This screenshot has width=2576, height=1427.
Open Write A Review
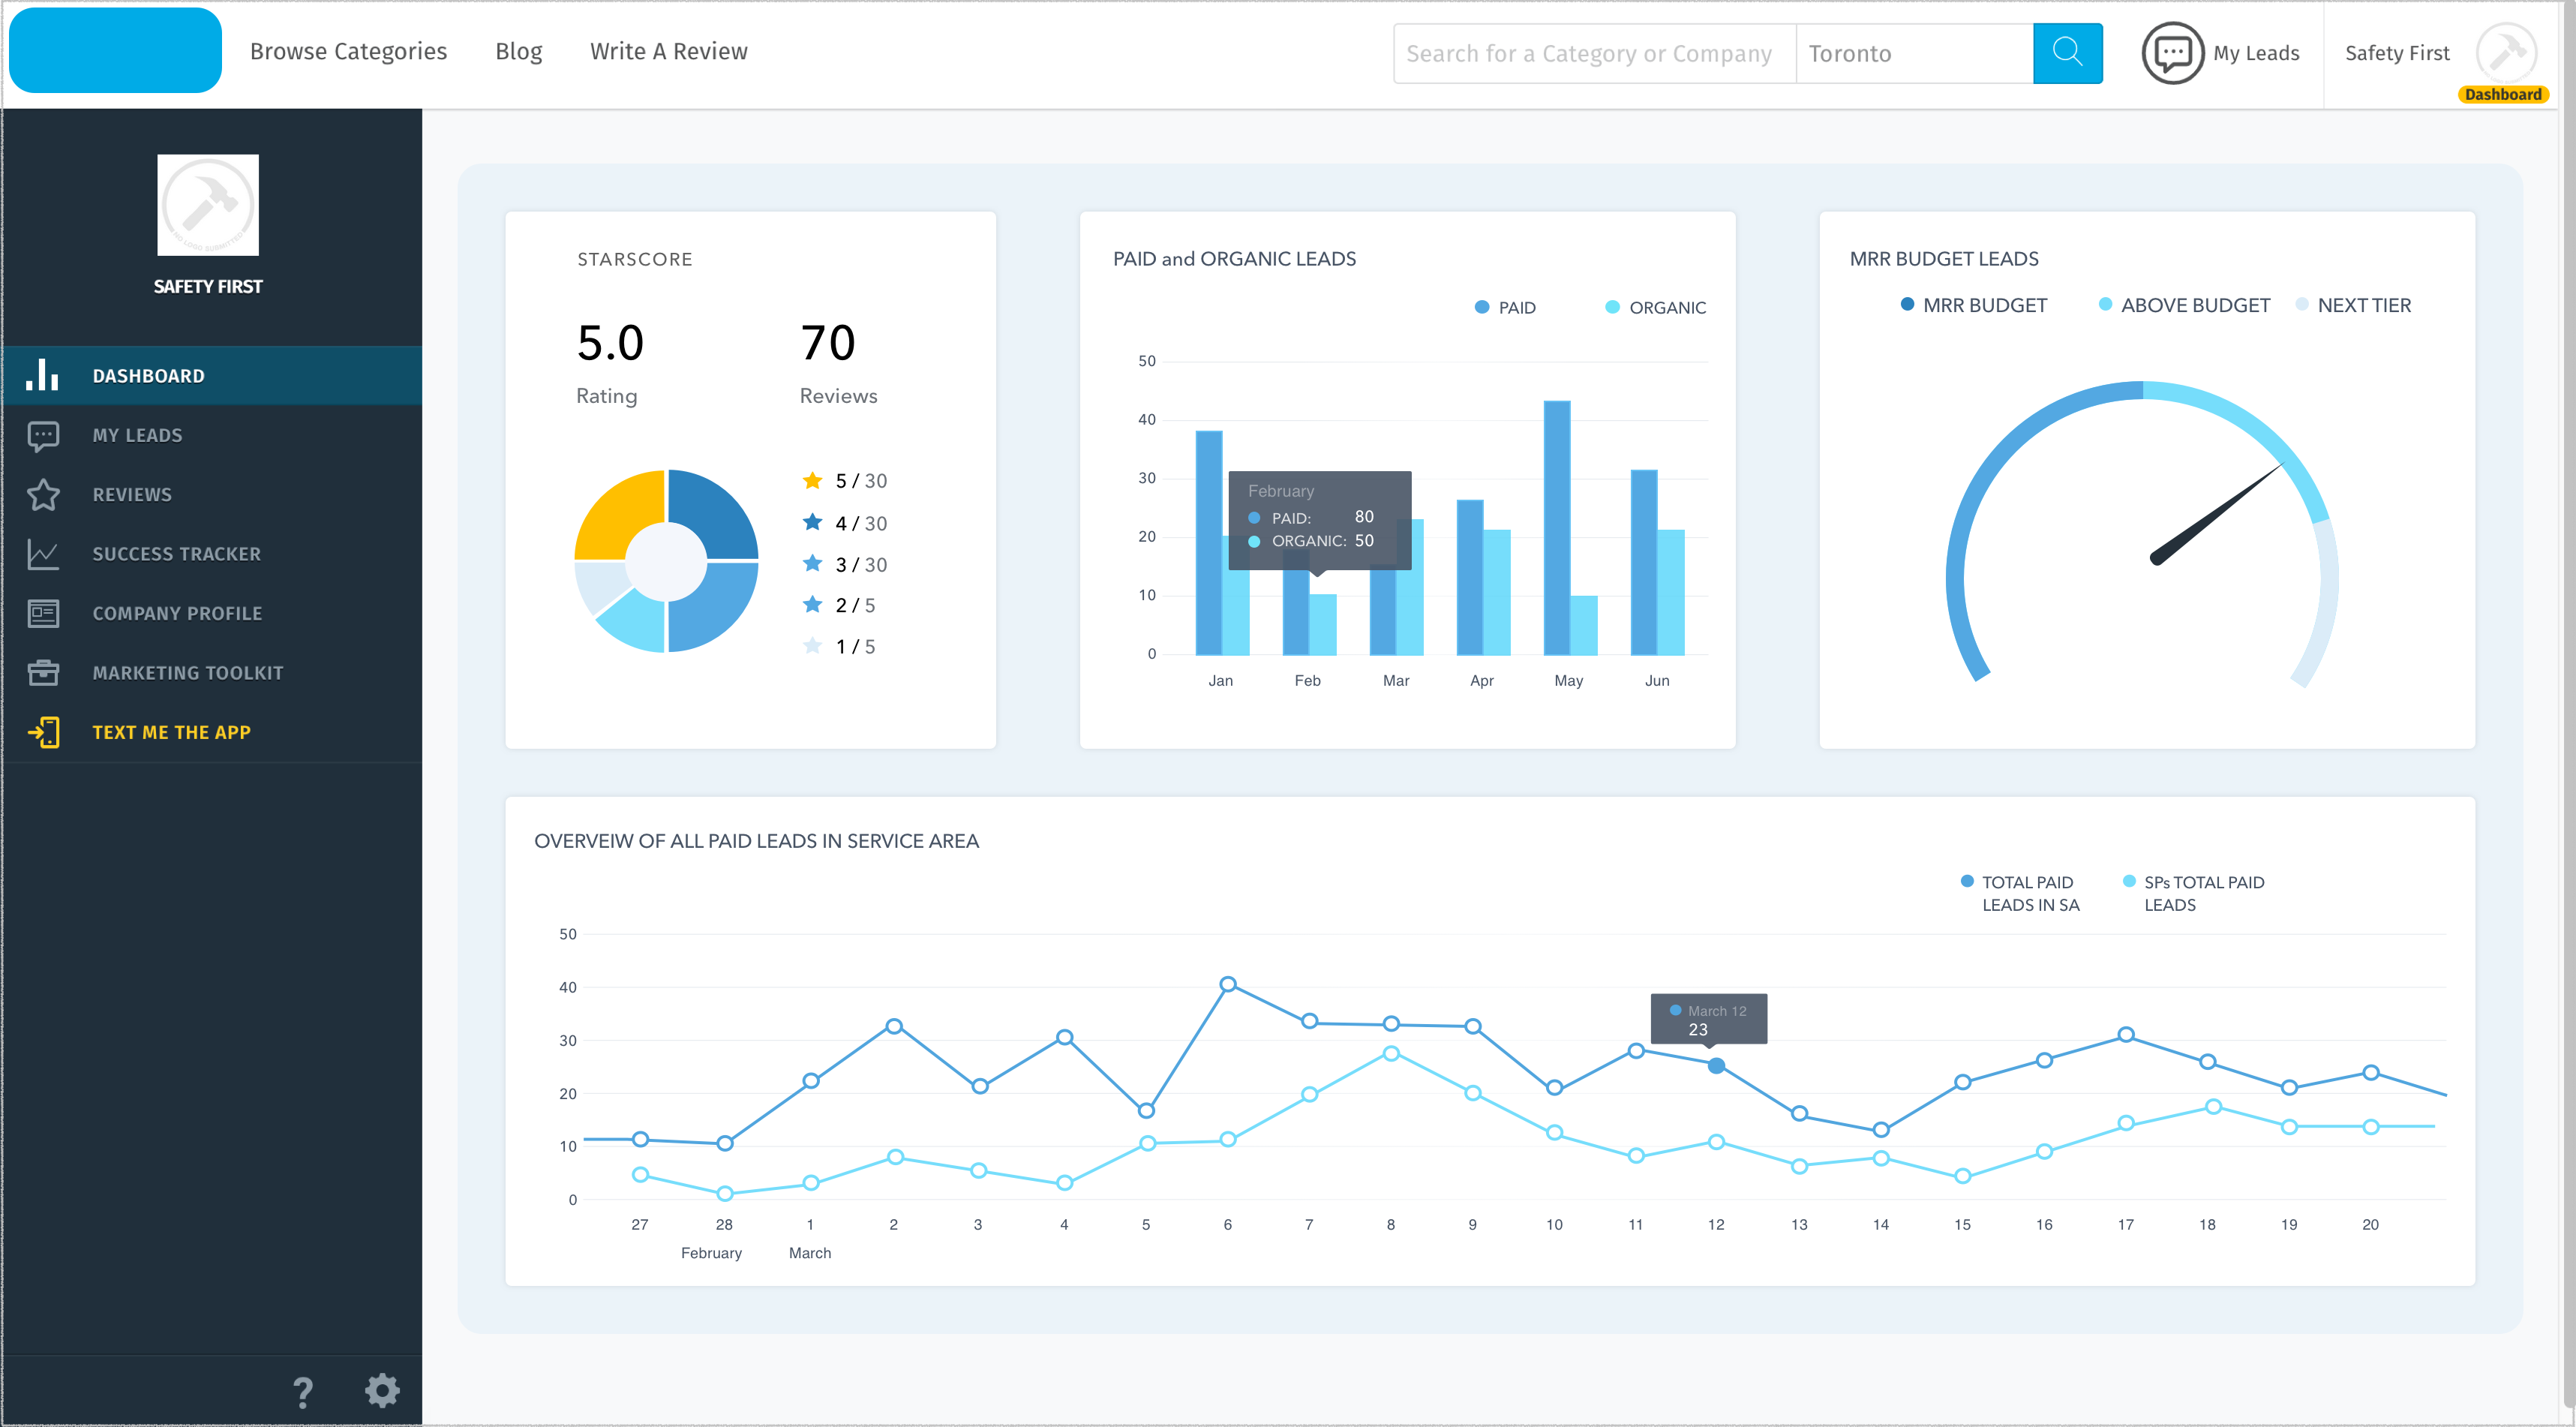(669, 51)
